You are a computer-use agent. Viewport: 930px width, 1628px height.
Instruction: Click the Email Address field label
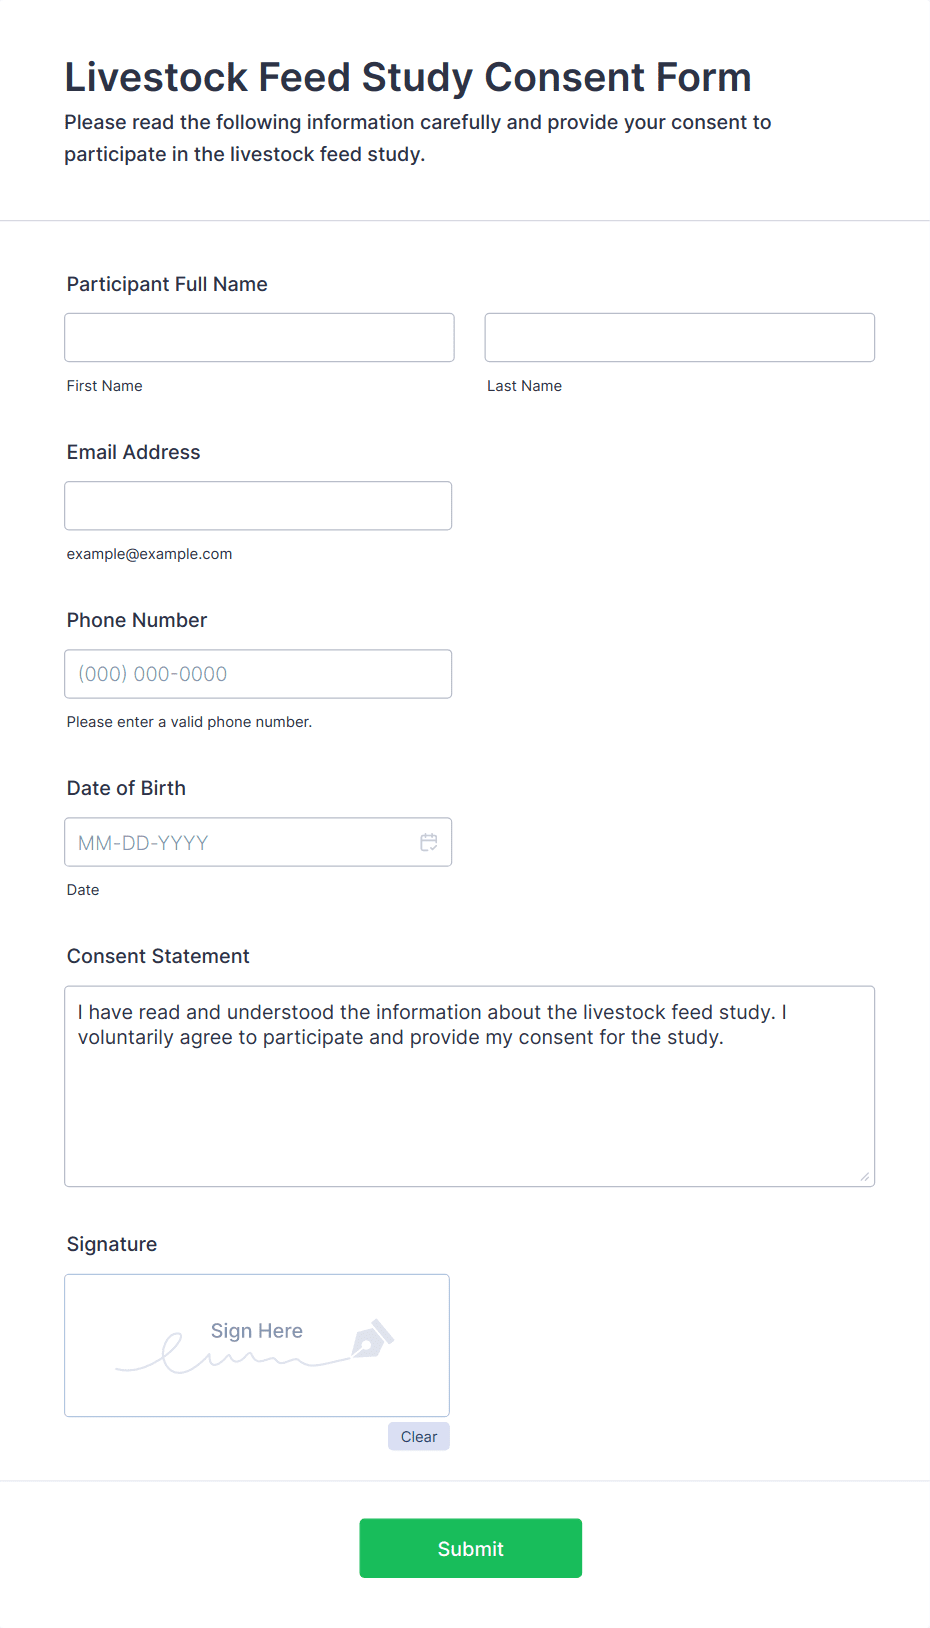[x=133, y=452]
